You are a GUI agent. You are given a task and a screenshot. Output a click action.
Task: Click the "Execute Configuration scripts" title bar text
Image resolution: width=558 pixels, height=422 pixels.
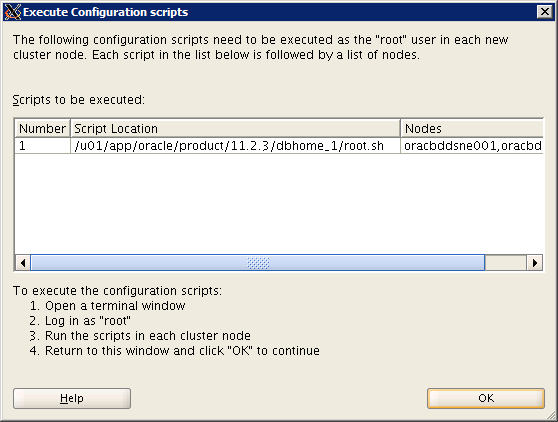(105, 12)
